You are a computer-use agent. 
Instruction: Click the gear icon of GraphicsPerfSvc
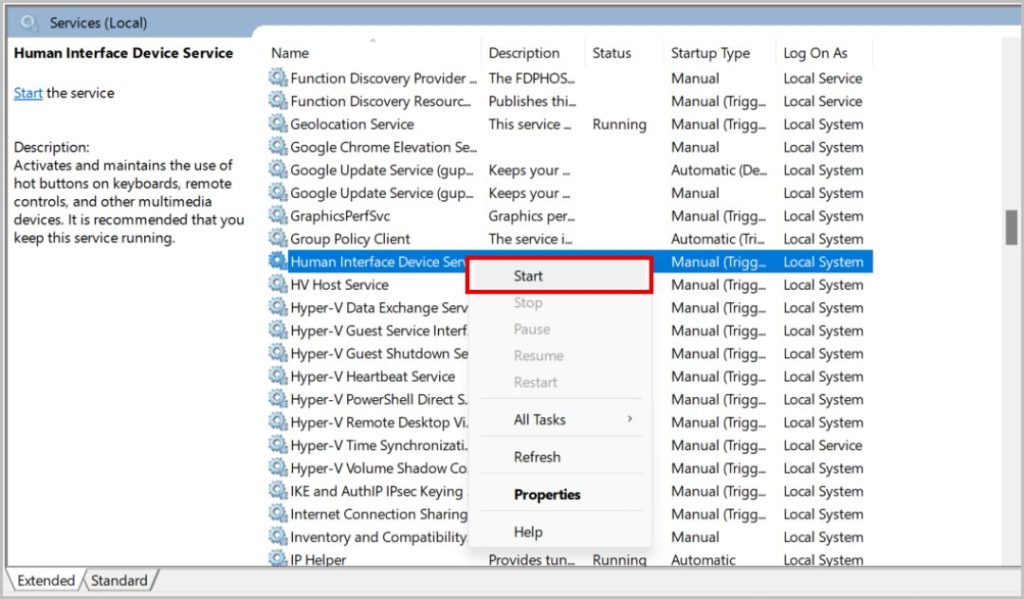point(278,216)
